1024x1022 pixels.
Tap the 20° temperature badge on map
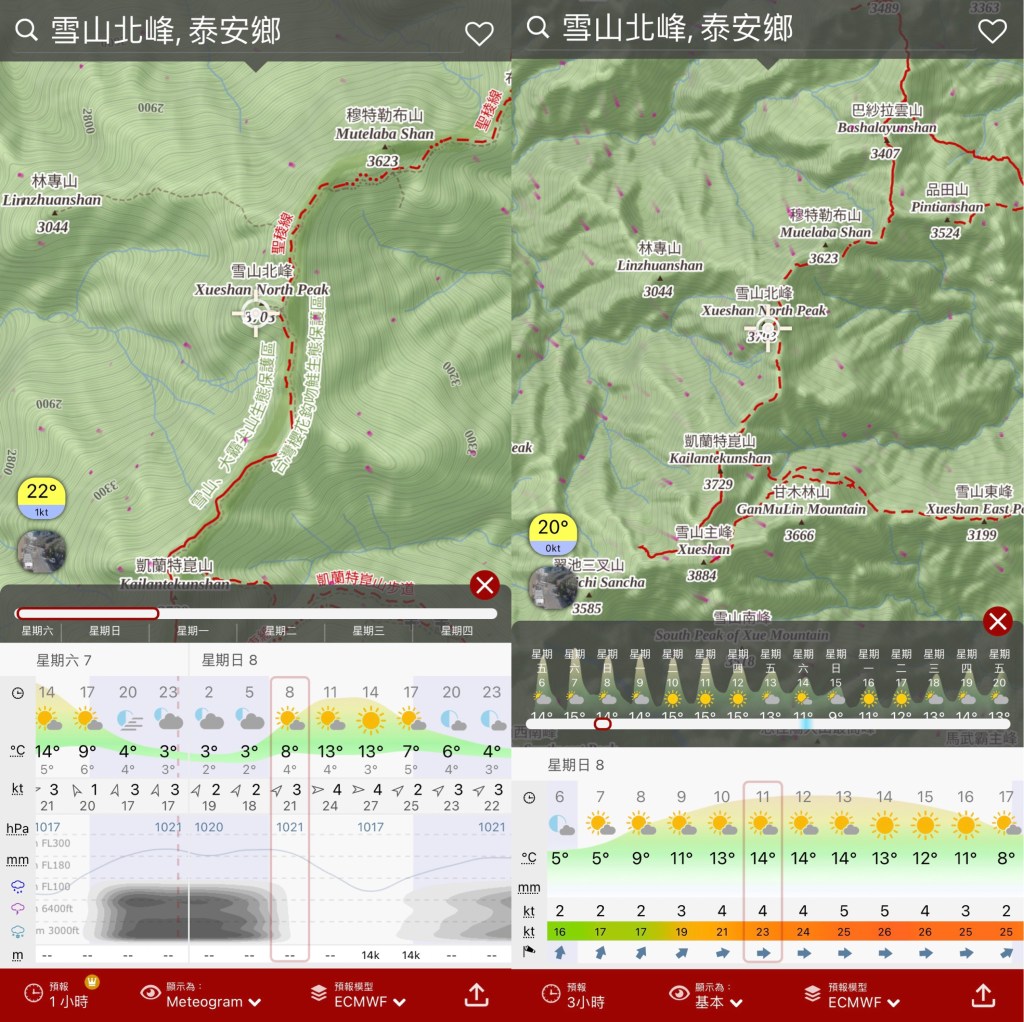click(x=552, y=534)
